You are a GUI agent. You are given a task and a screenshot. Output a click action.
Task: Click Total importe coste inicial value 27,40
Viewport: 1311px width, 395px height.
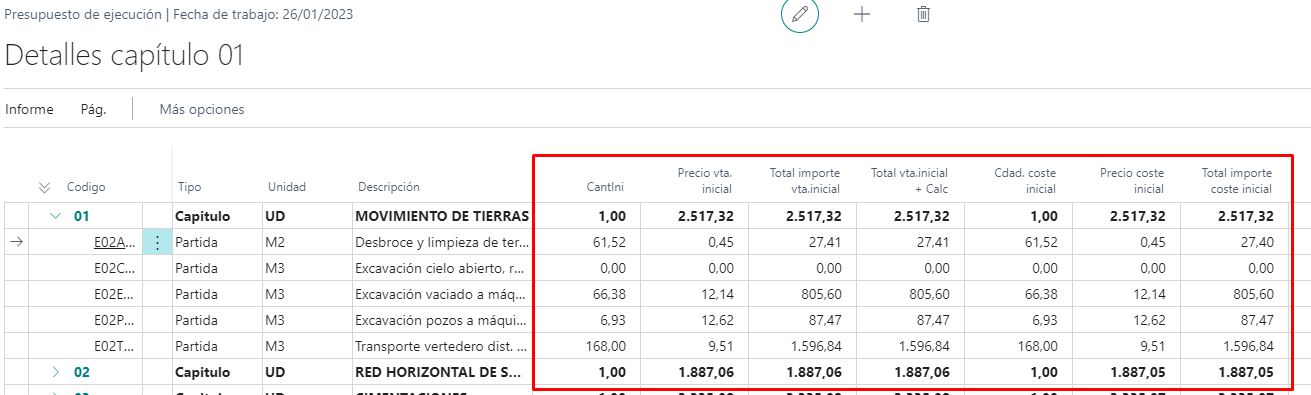pyautogui.click(x=1257, y=242)
